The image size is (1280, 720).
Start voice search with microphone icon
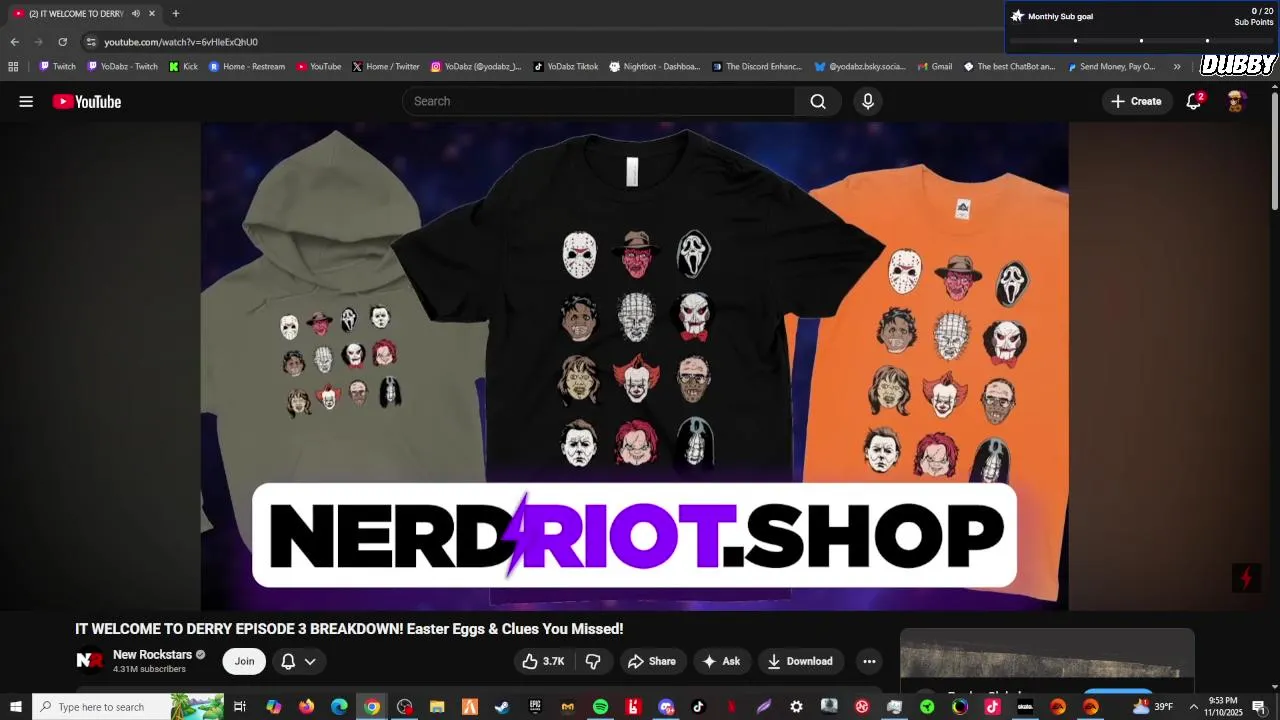click(868, 101)
